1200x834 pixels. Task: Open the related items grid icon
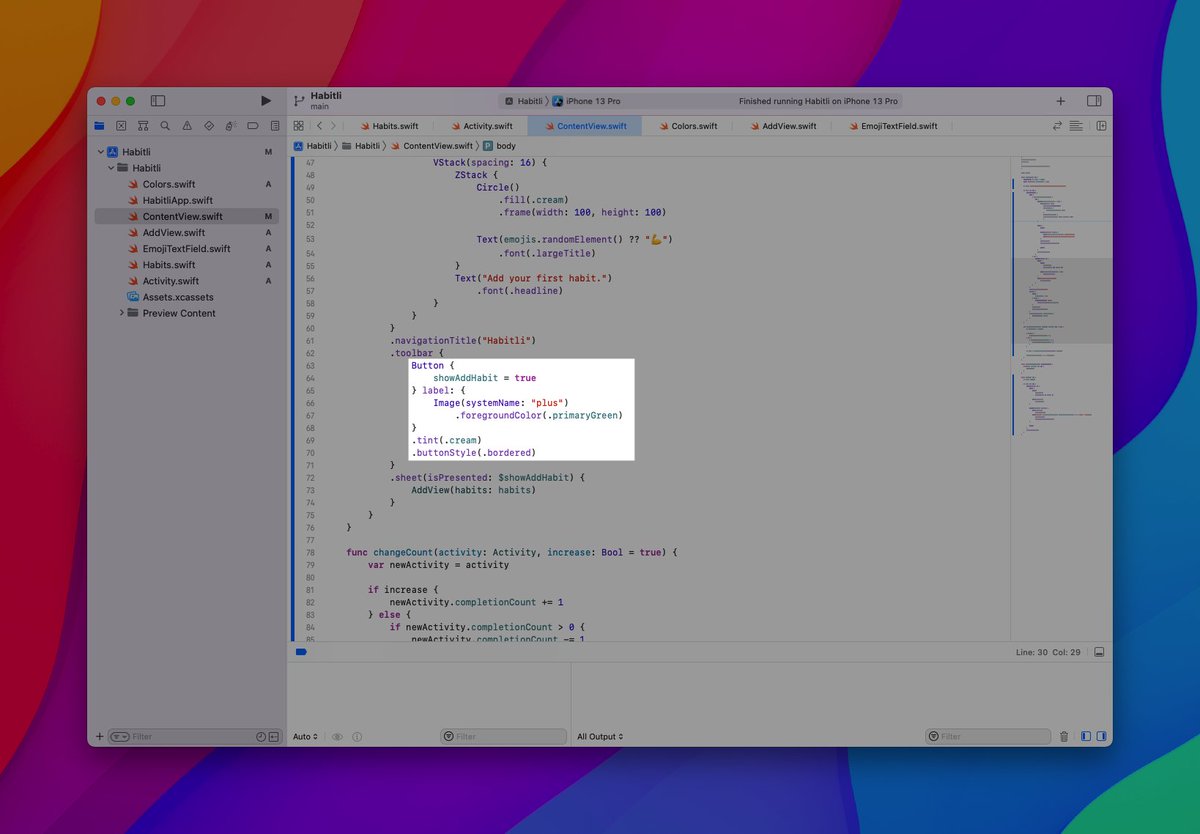(298, 126)
